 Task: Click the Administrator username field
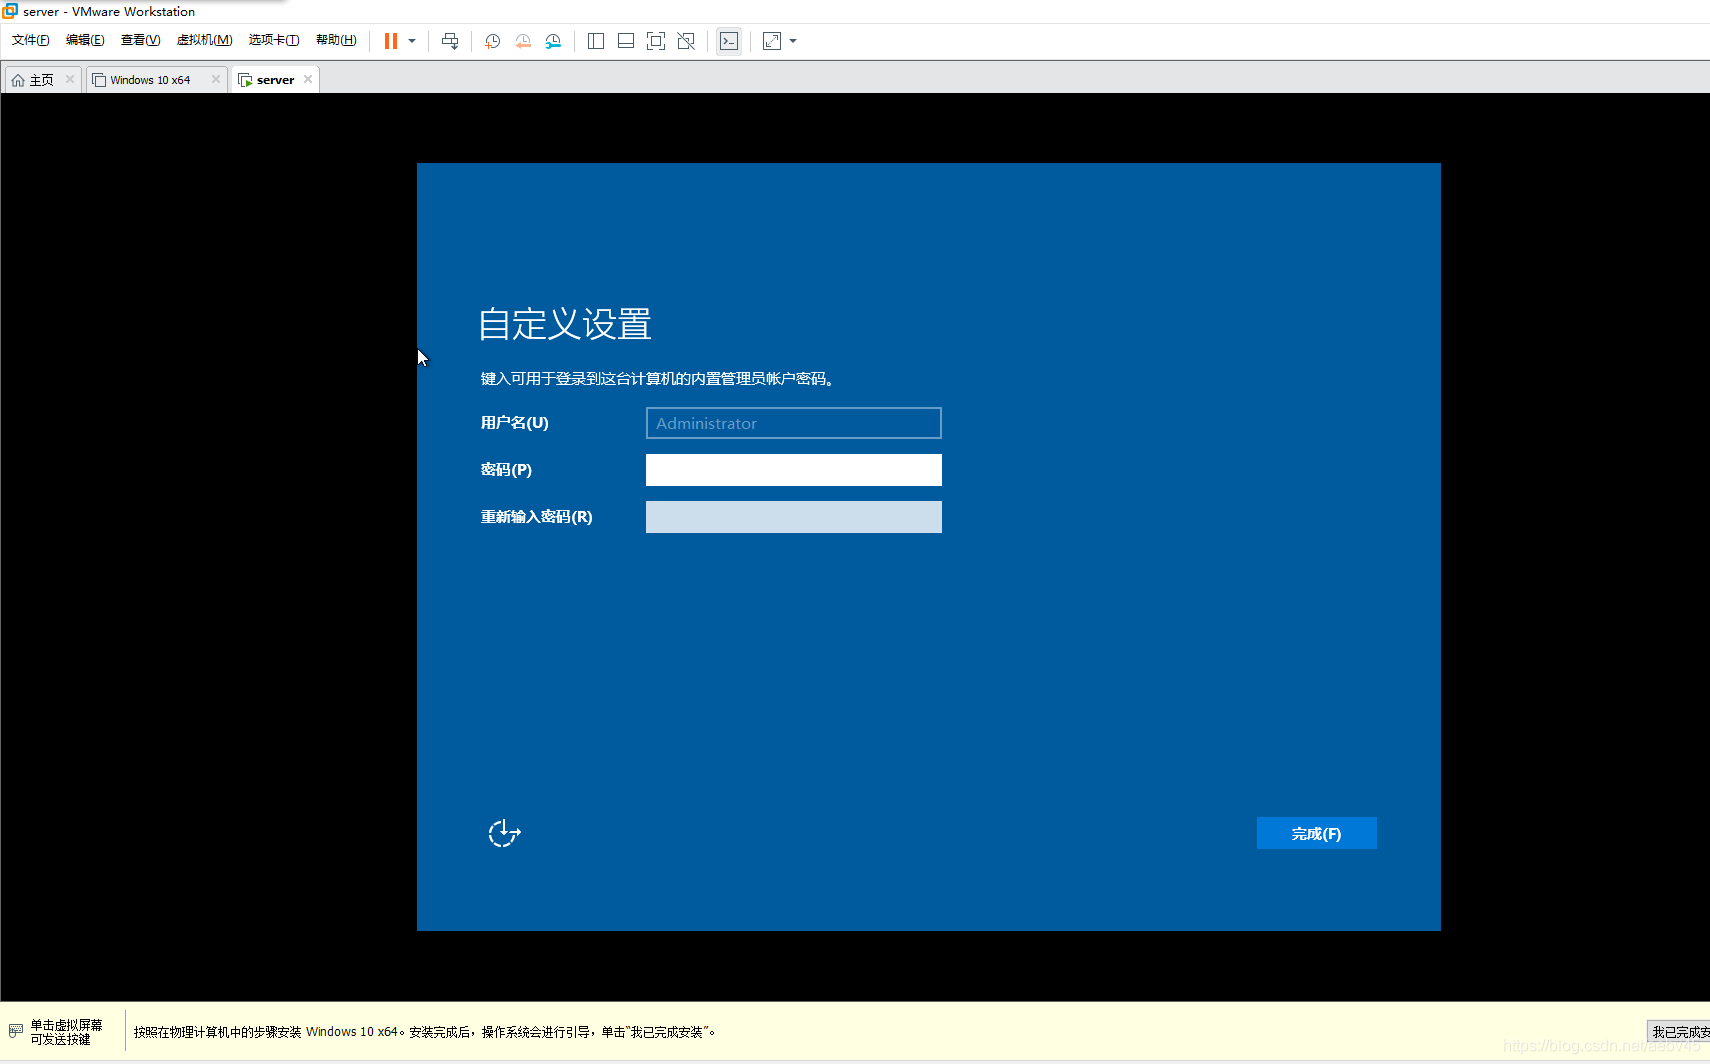coord(794,423)
